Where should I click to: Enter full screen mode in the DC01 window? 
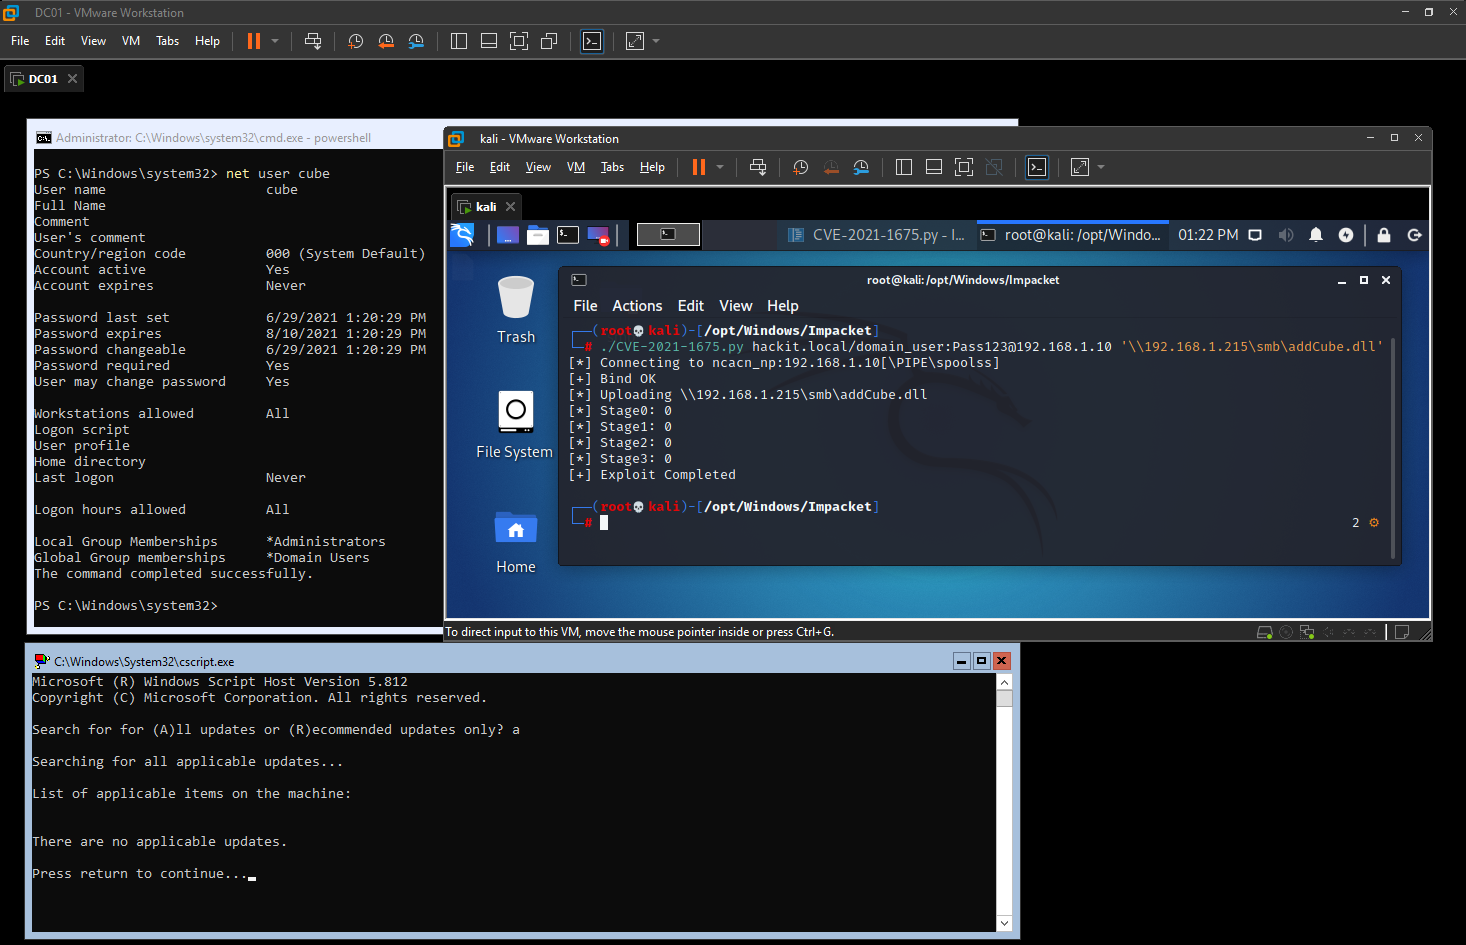coord(519,41)
